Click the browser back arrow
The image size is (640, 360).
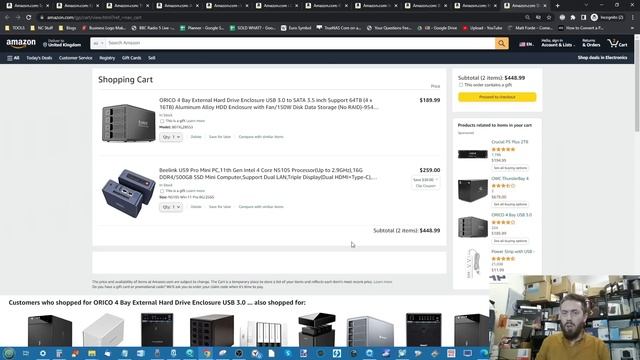(x=7, y=18)
